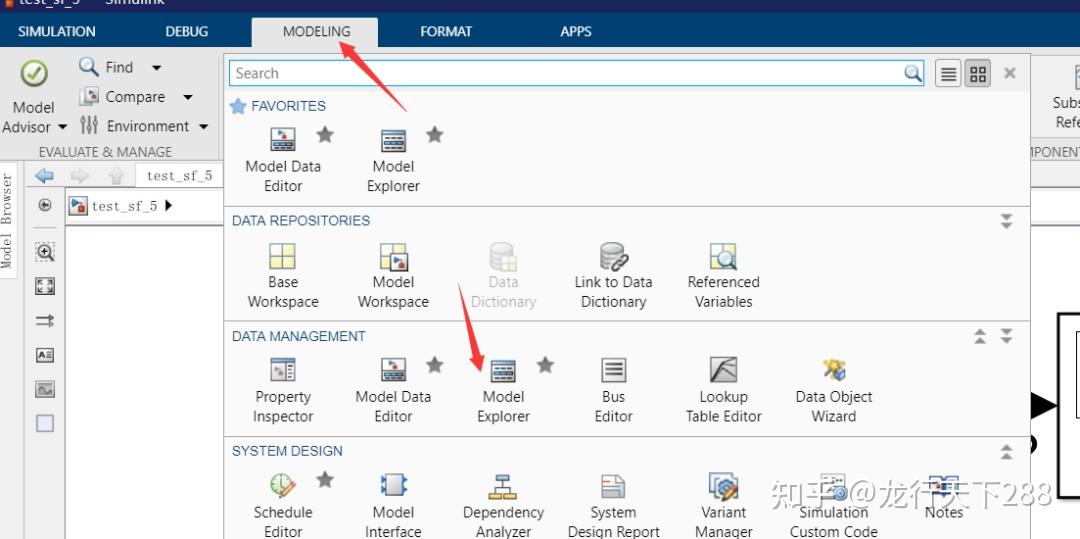Click Model Advisor check icon

click(x=34, y=73)
